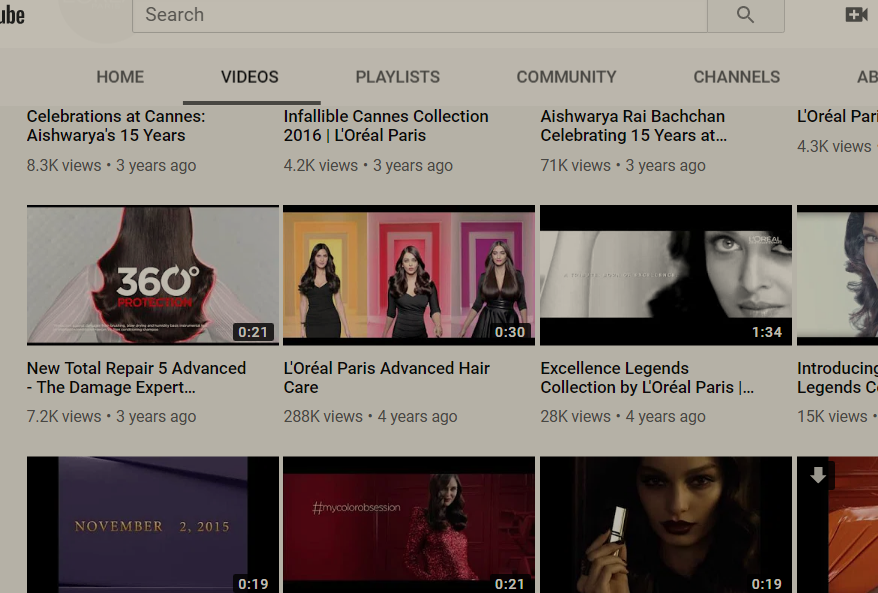Click the search magnifier button
Image resolution: width=878 pixels, height=593 pixels.
pyautogui.click(x=745, y=15)
